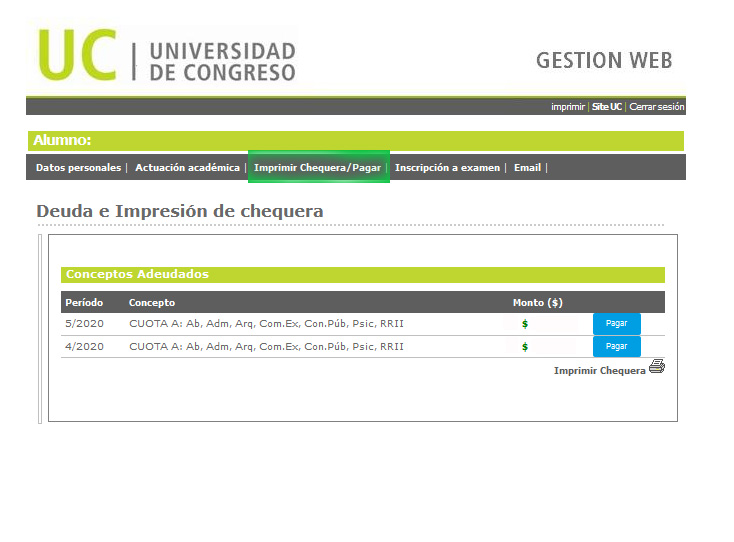Open the Email menu item
The width and height of the screenshot is (734, 542).
point(527,168)
